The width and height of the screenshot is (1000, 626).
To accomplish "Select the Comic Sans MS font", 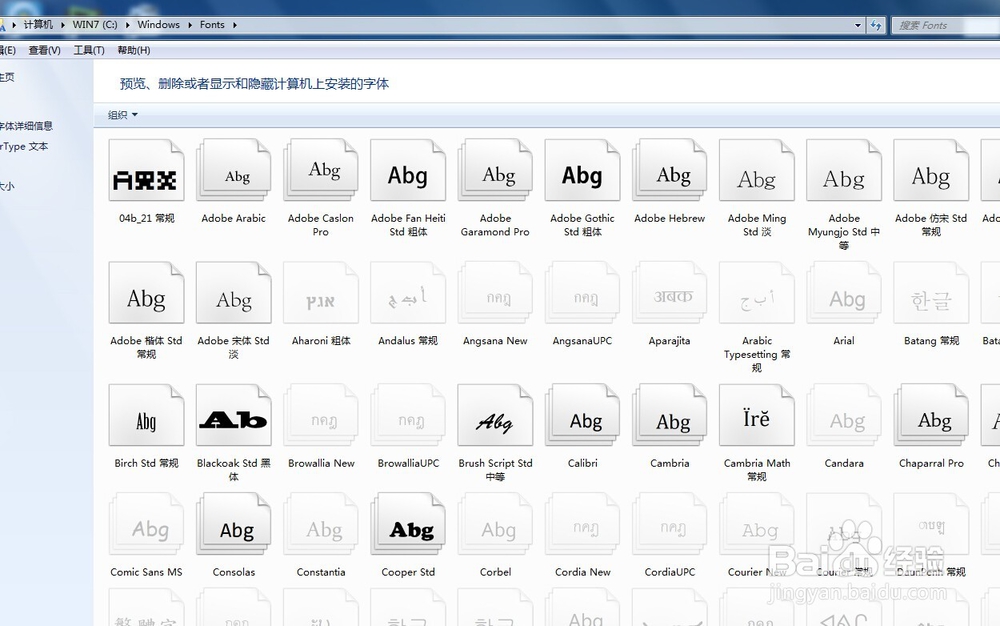I will pyautogui.click(x=147, y=523).
